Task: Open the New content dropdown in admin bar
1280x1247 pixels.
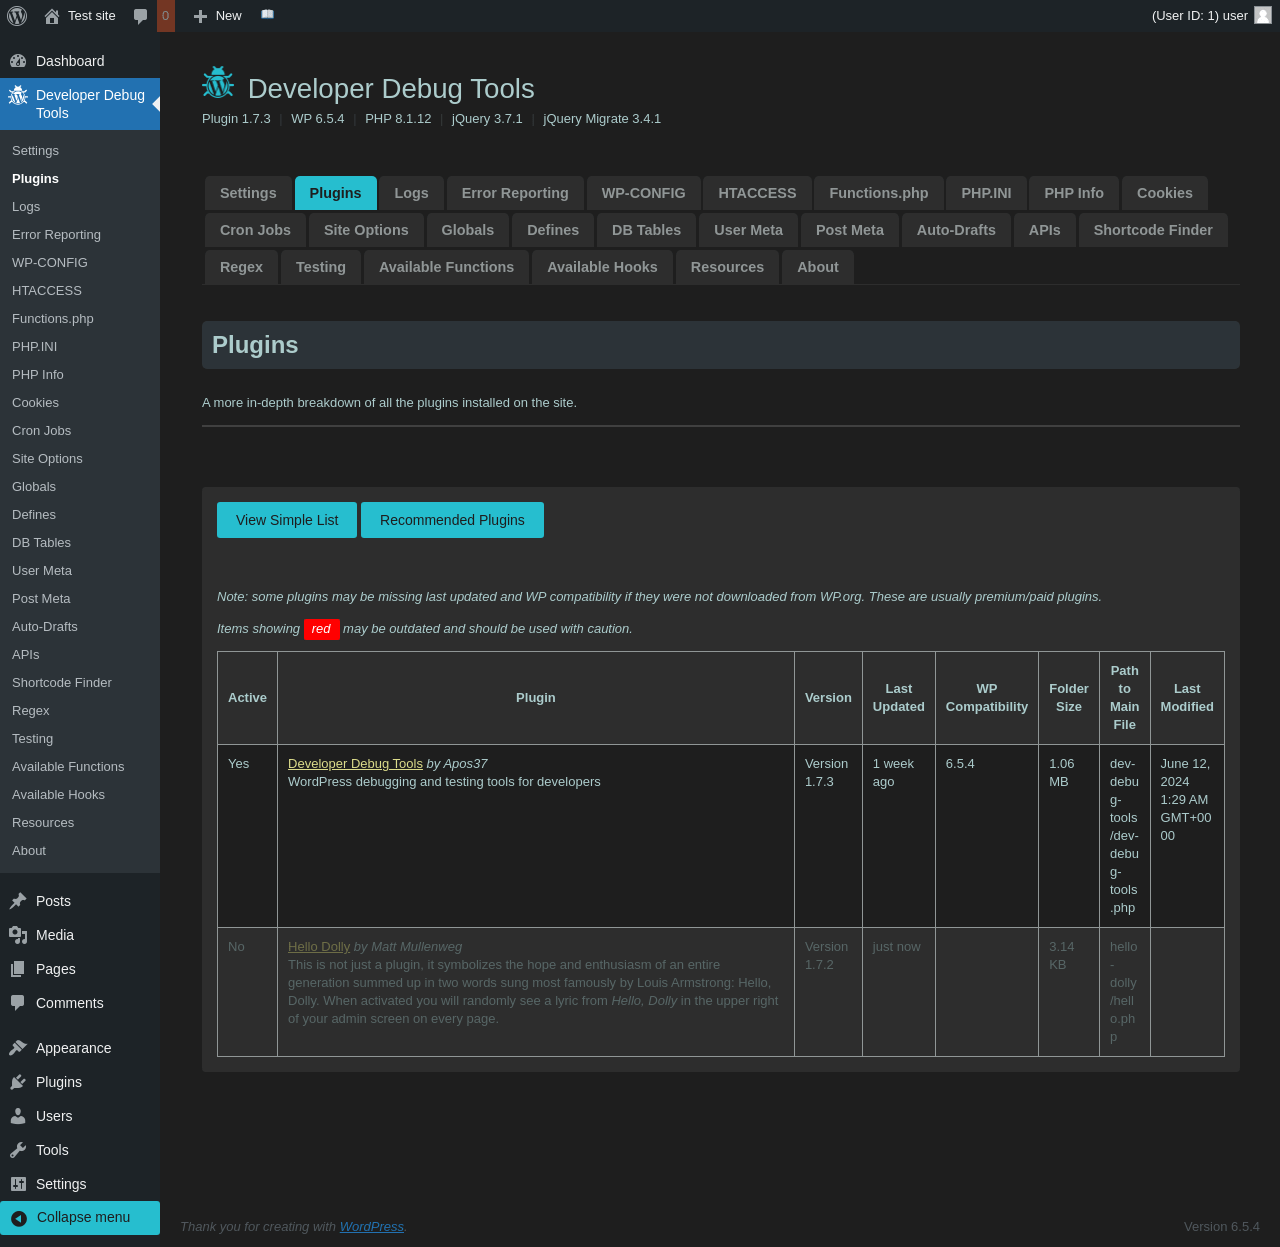Action: (x=218, y=16)
